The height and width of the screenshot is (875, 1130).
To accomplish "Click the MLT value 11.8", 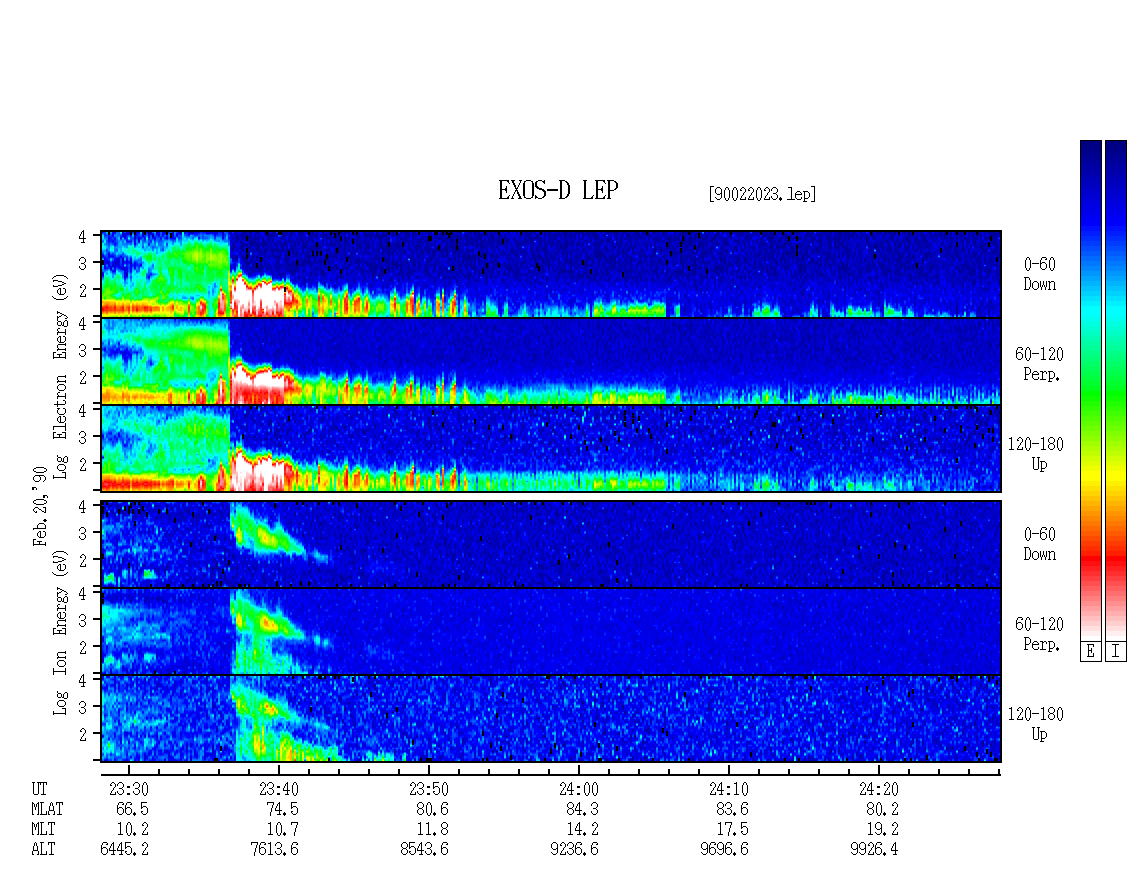I will [432, 830].
